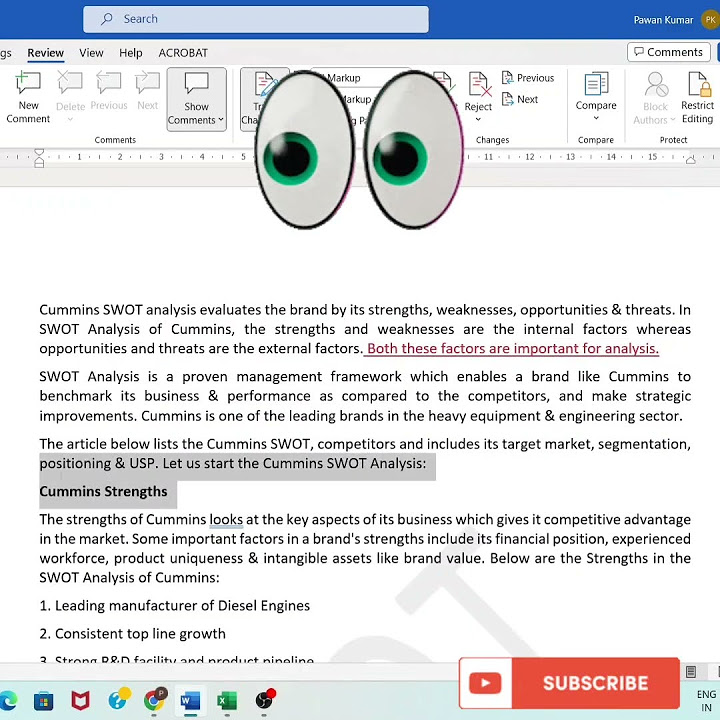Click the Reject change icon
The width and height of the screenshot is (720, 720).
tap(479, 85)
